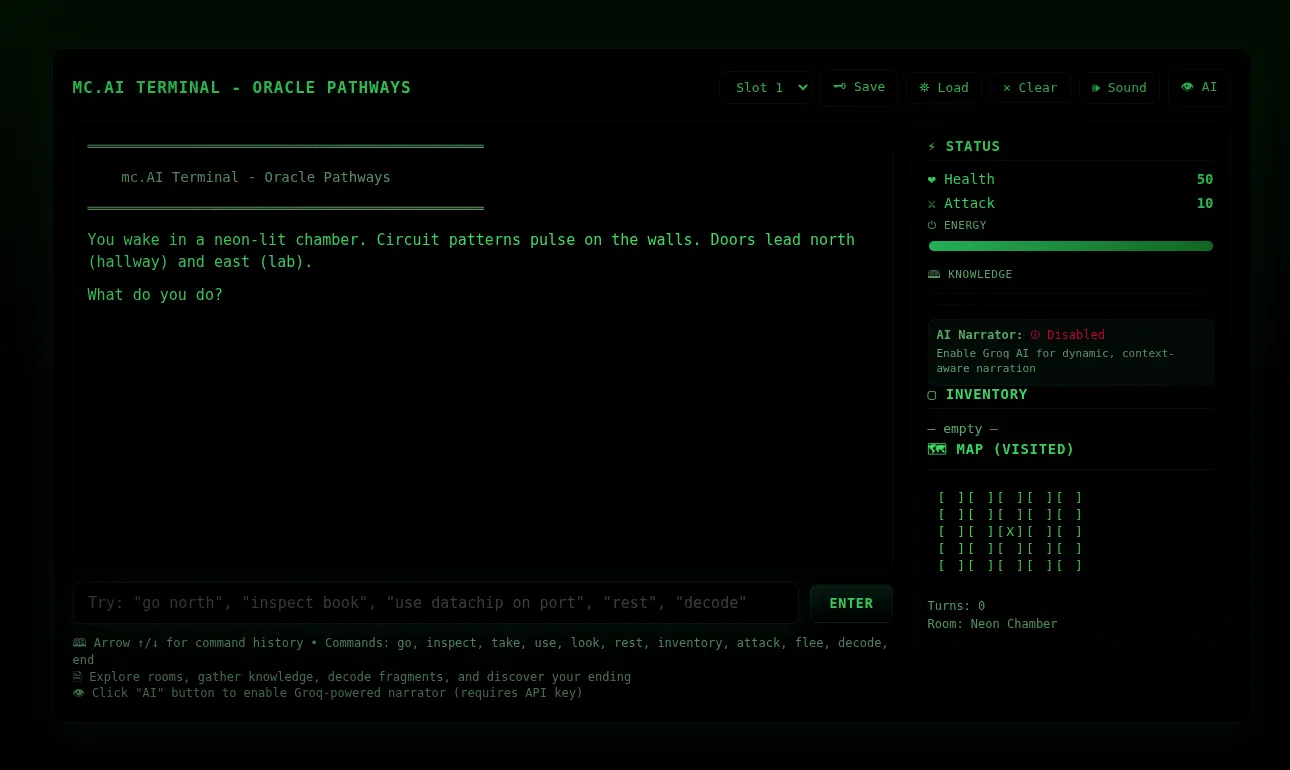This screenshot has height=770, width=1290.
Task: Click the green ENERGY progress bar
Action: [1070, 245]
